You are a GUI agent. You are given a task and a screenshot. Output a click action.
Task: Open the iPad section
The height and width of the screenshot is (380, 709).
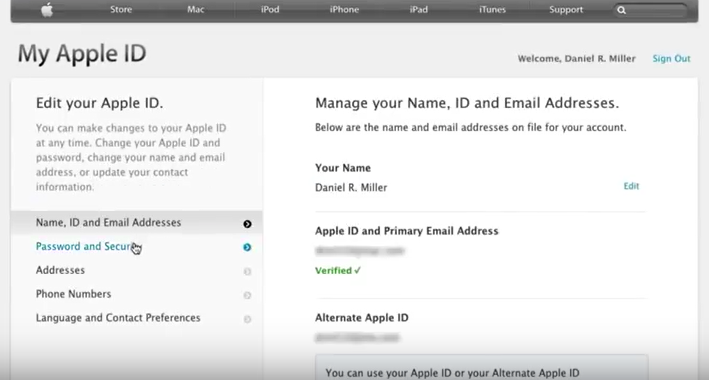point(419,10)
